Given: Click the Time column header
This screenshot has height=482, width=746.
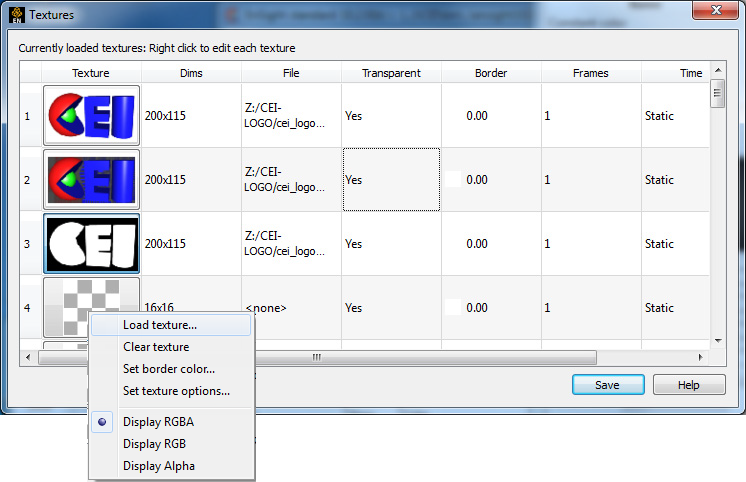Looking at the screenshot, I should point(675,73).
